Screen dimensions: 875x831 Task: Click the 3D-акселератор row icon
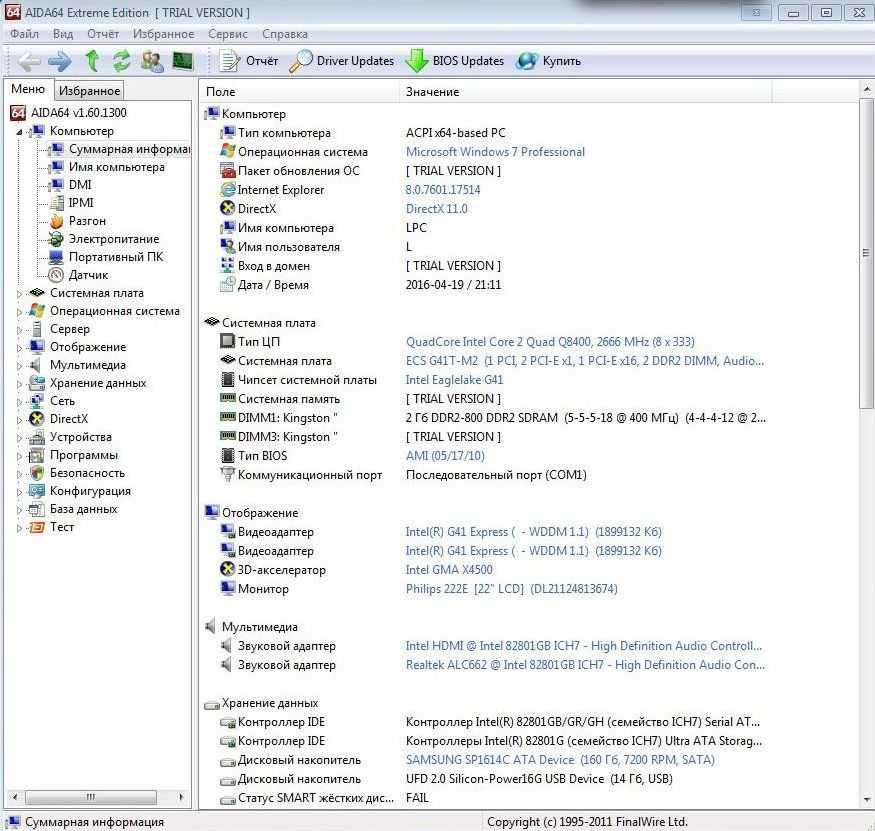coord(227,569)
